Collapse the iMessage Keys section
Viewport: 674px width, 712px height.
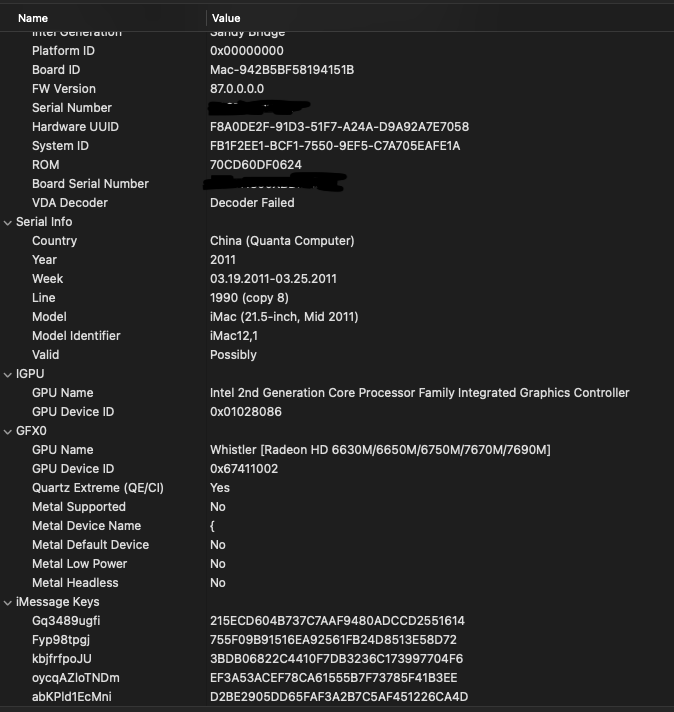pos(8,602)
